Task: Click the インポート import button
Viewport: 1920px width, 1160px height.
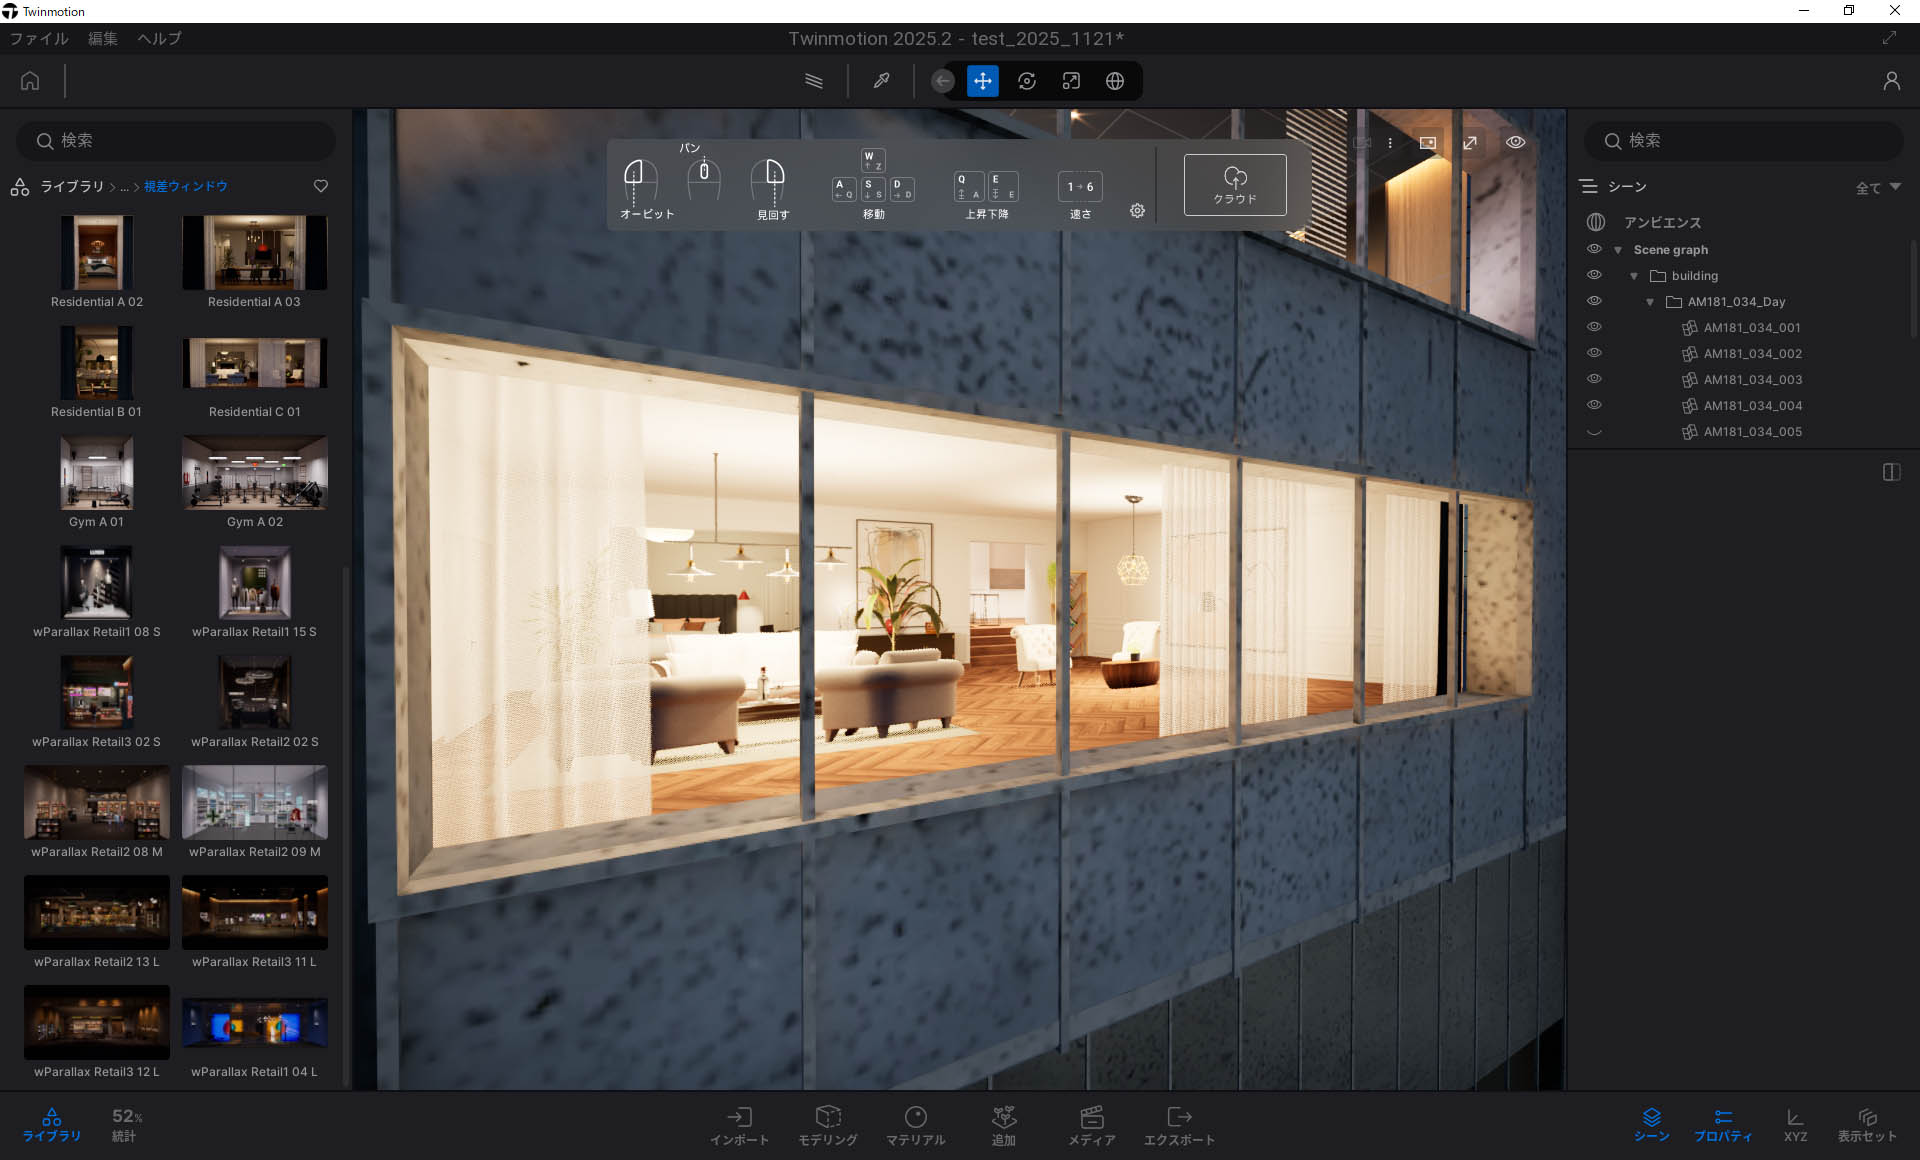Action: (x=739, y=1125)
